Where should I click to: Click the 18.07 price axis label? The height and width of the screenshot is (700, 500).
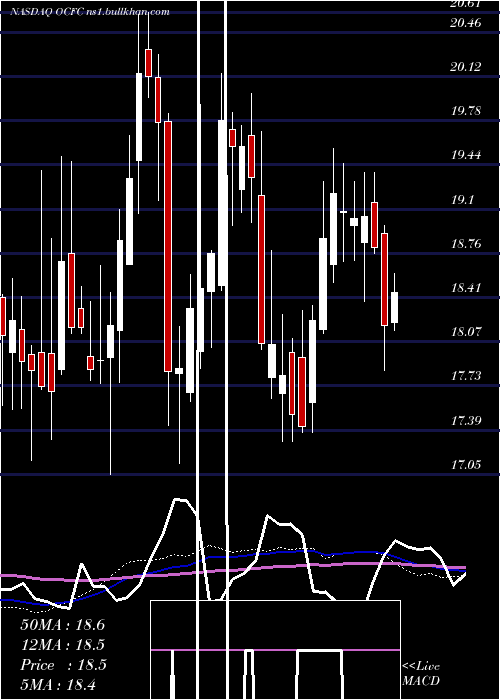point(466,332)
